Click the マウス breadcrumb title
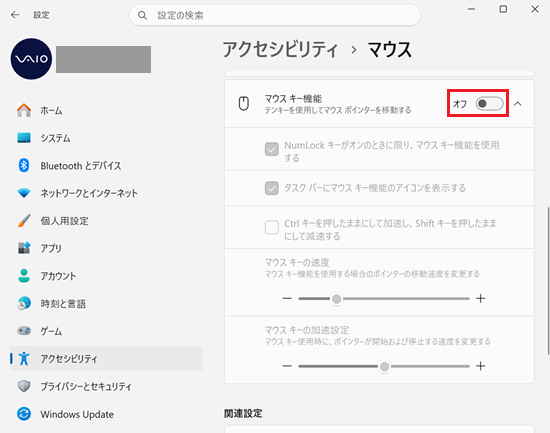 (390, 49)
